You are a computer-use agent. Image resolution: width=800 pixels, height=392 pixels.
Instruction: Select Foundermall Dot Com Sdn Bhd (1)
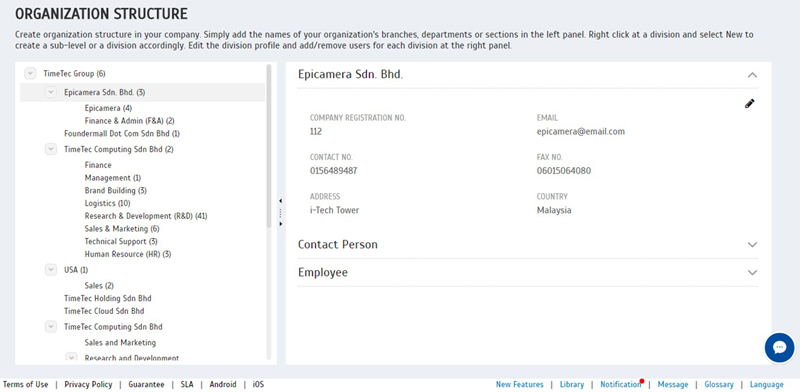pyautogui.click(x=122, y=134)
